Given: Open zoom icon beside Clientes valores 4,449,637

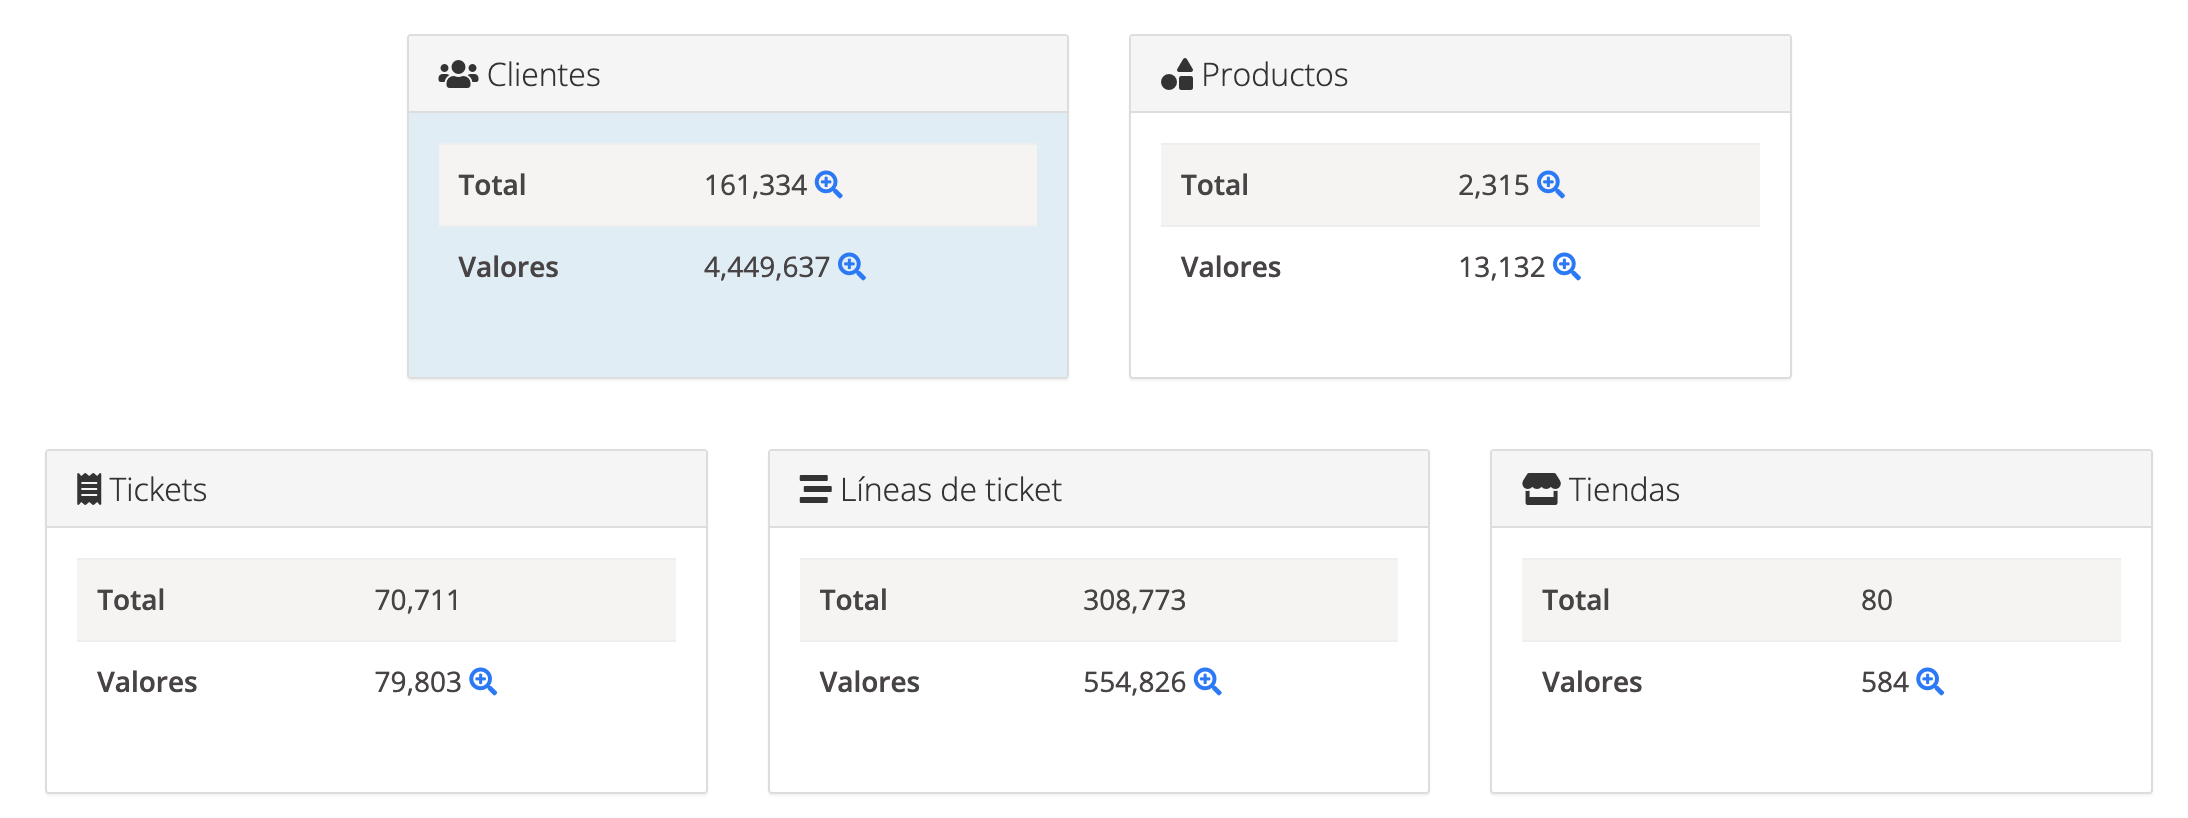Looking at the screenshot, I should click(x=851, y=266).
